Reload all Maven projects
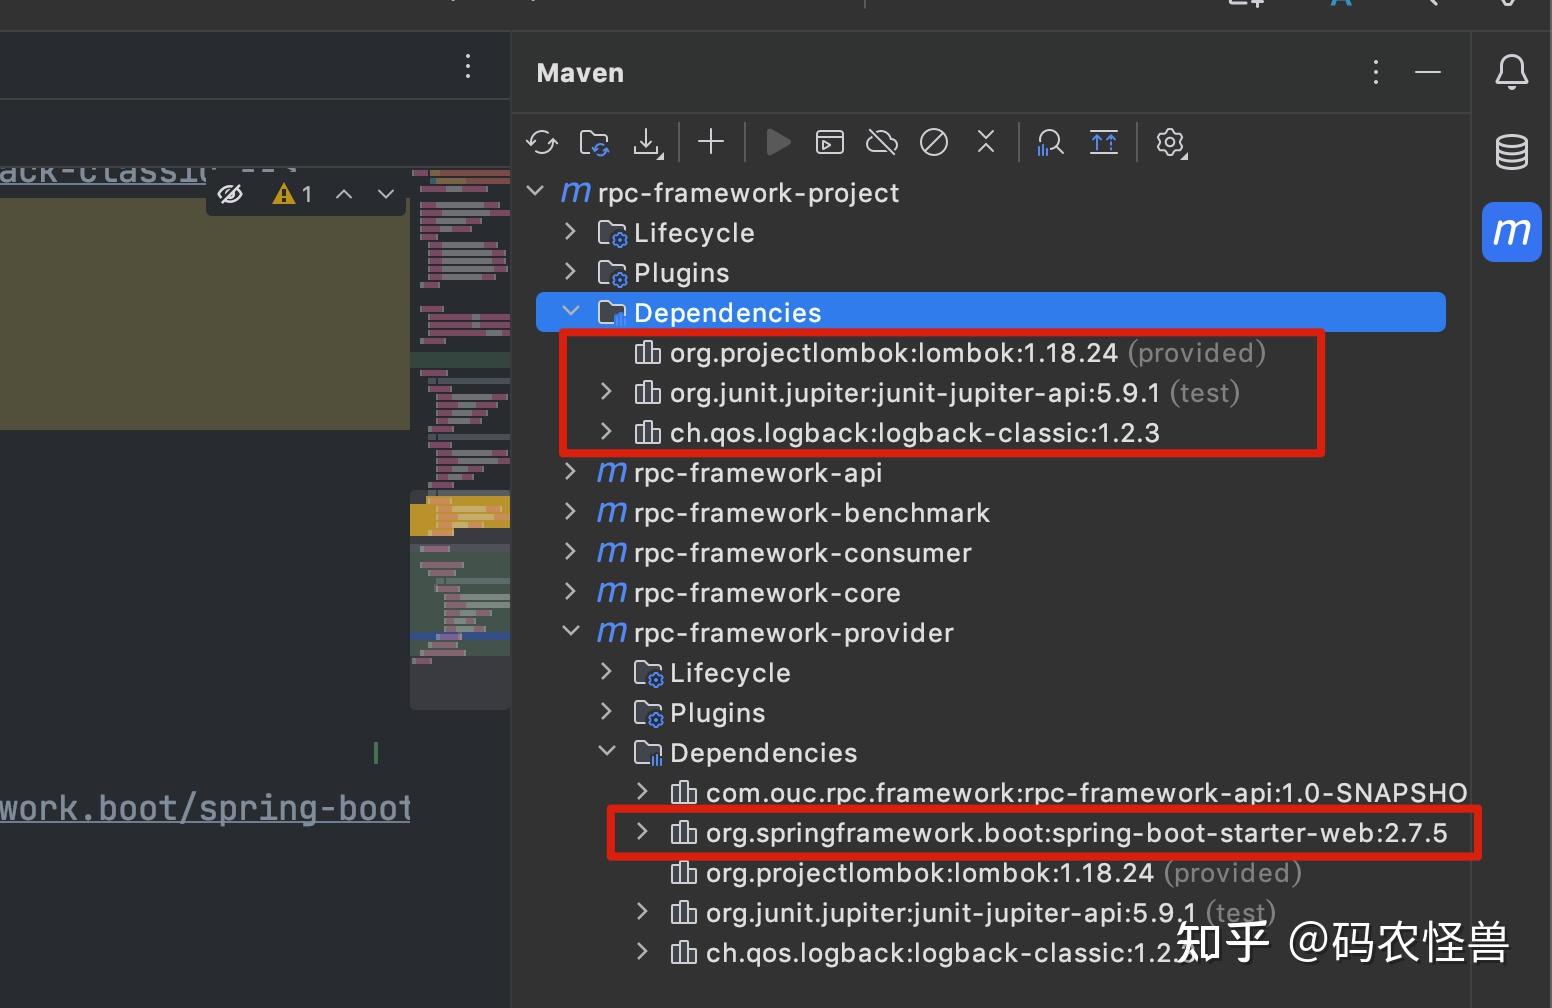Image resolution: width=1552 pixels, height=1008 pixels. [541, 142]
